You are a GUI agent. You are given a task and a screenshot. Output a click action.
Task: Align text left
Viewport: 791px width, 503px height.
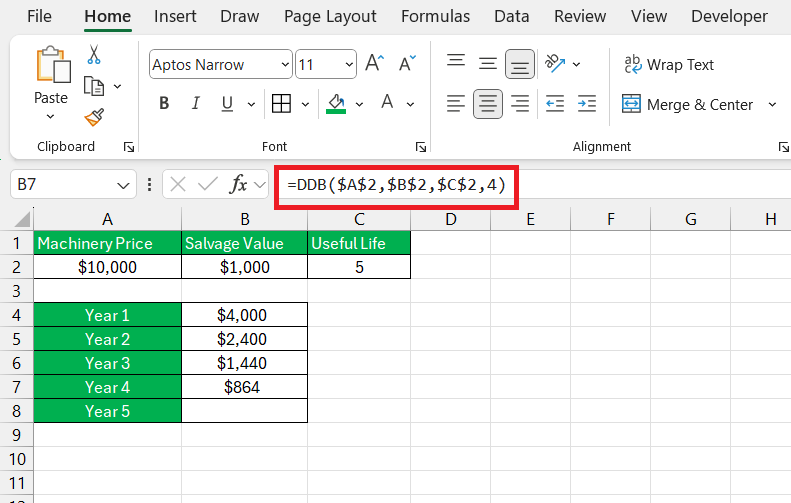coord(456,104)
